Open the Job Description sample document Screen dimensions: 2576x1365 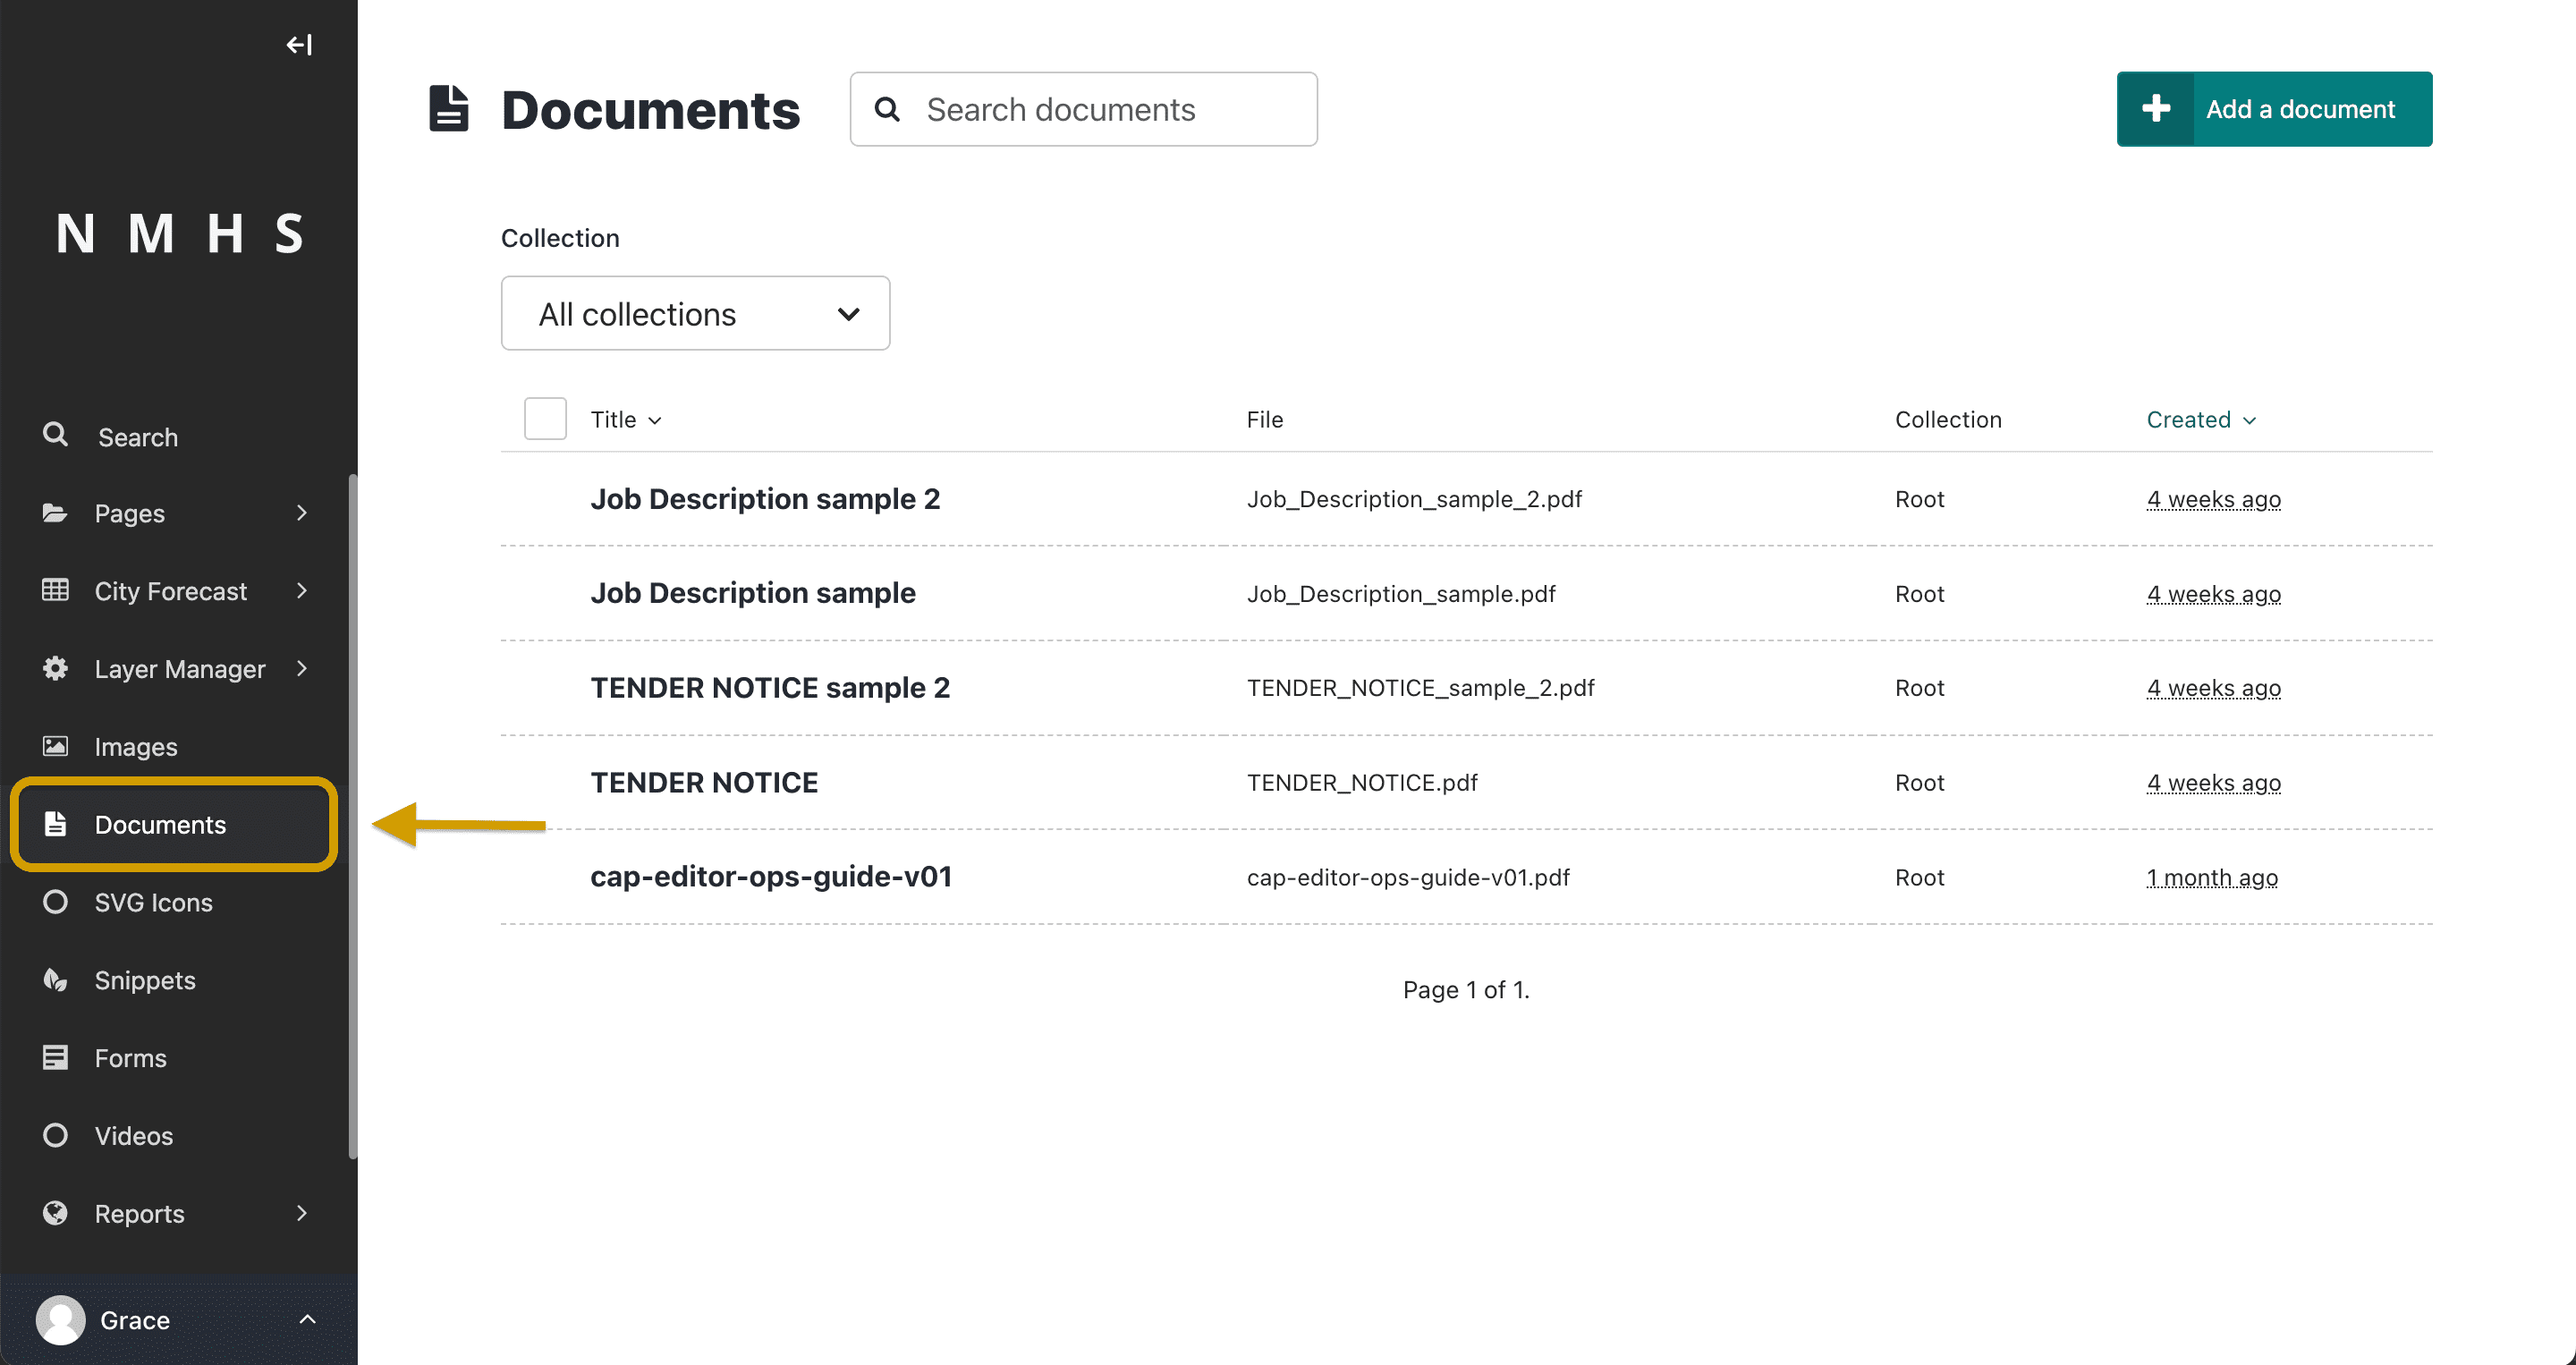753,593
